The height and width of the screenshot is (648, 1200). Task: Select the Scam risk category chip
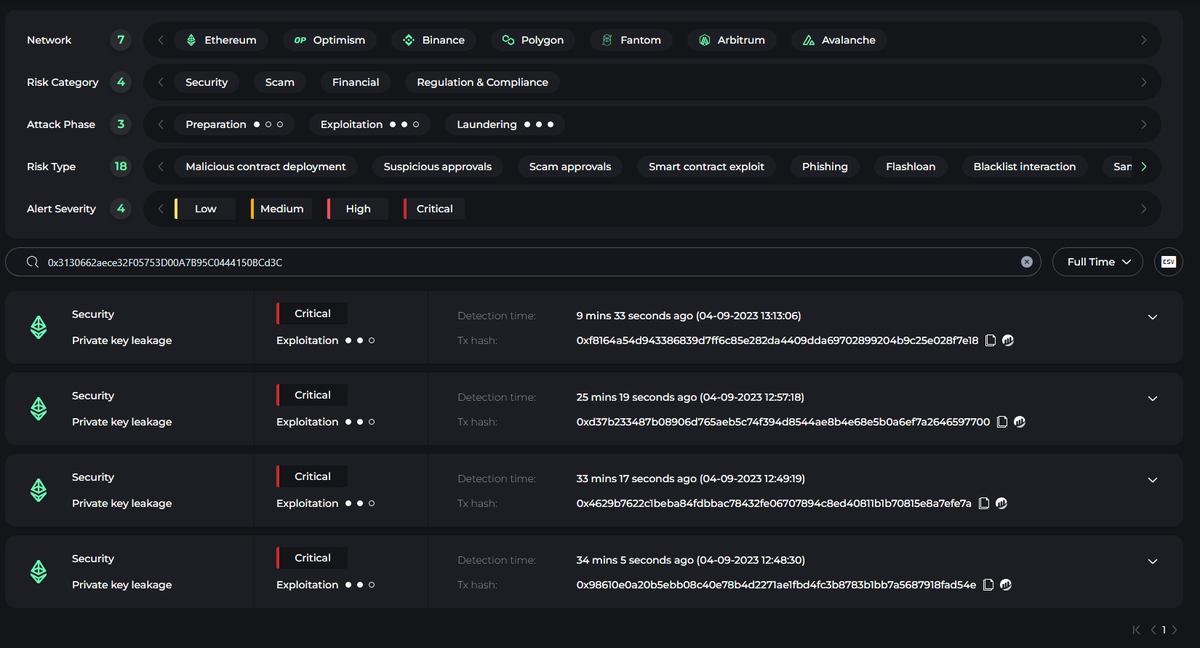pyautogui.click(x=280, y=83)
